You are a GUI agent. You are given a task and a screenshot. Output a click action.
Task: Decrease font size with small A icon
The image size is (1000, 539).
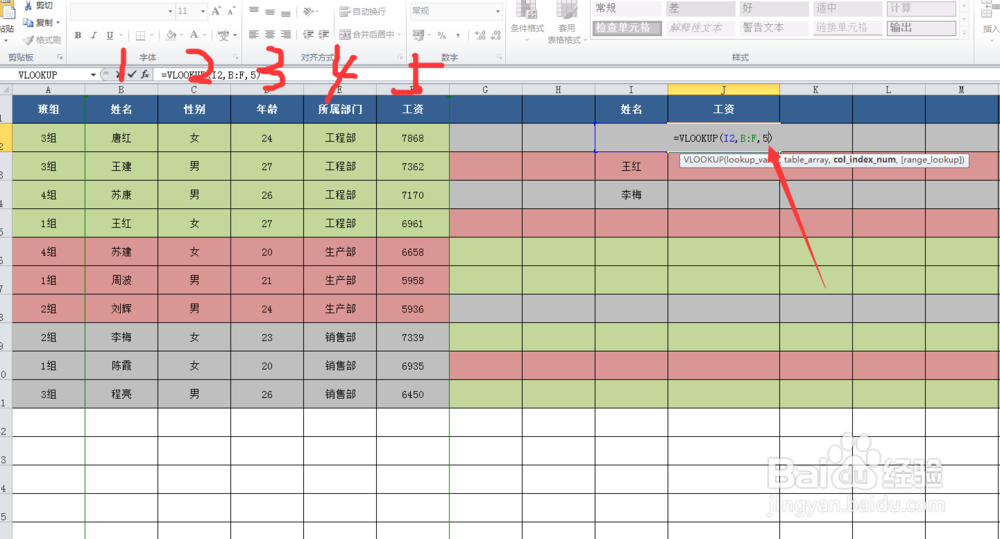[231, 11]
